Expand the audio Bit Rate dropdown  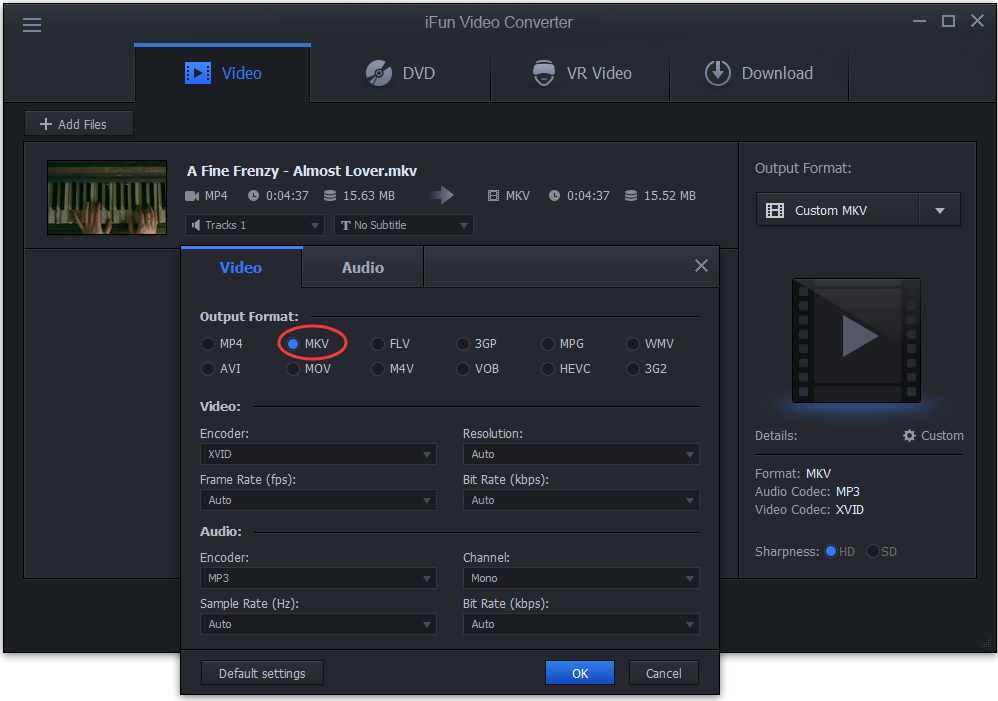click(581, 624)
